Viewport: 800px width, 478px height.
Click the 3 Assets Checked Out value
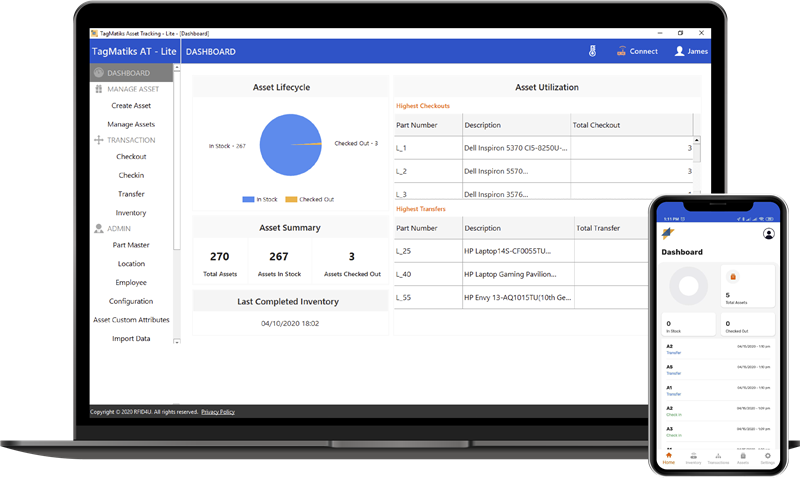[x=352, y=257]
